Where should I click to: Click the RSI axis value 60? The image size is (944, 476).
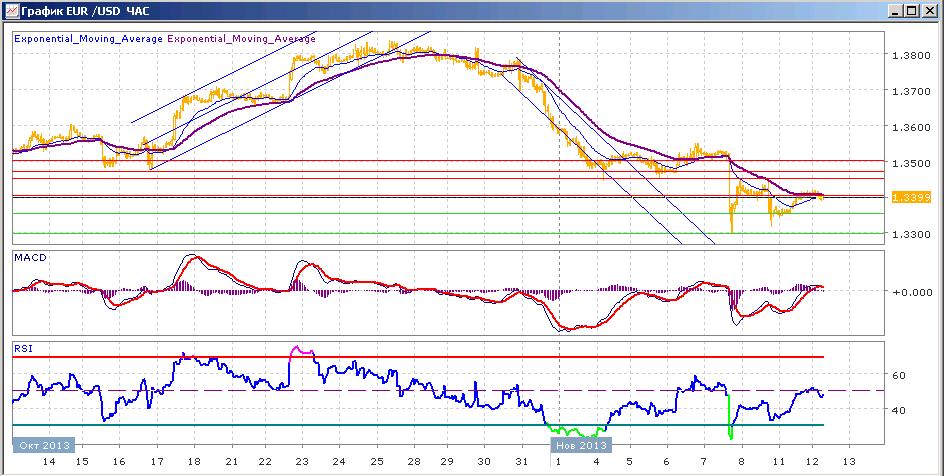point(901,375)
